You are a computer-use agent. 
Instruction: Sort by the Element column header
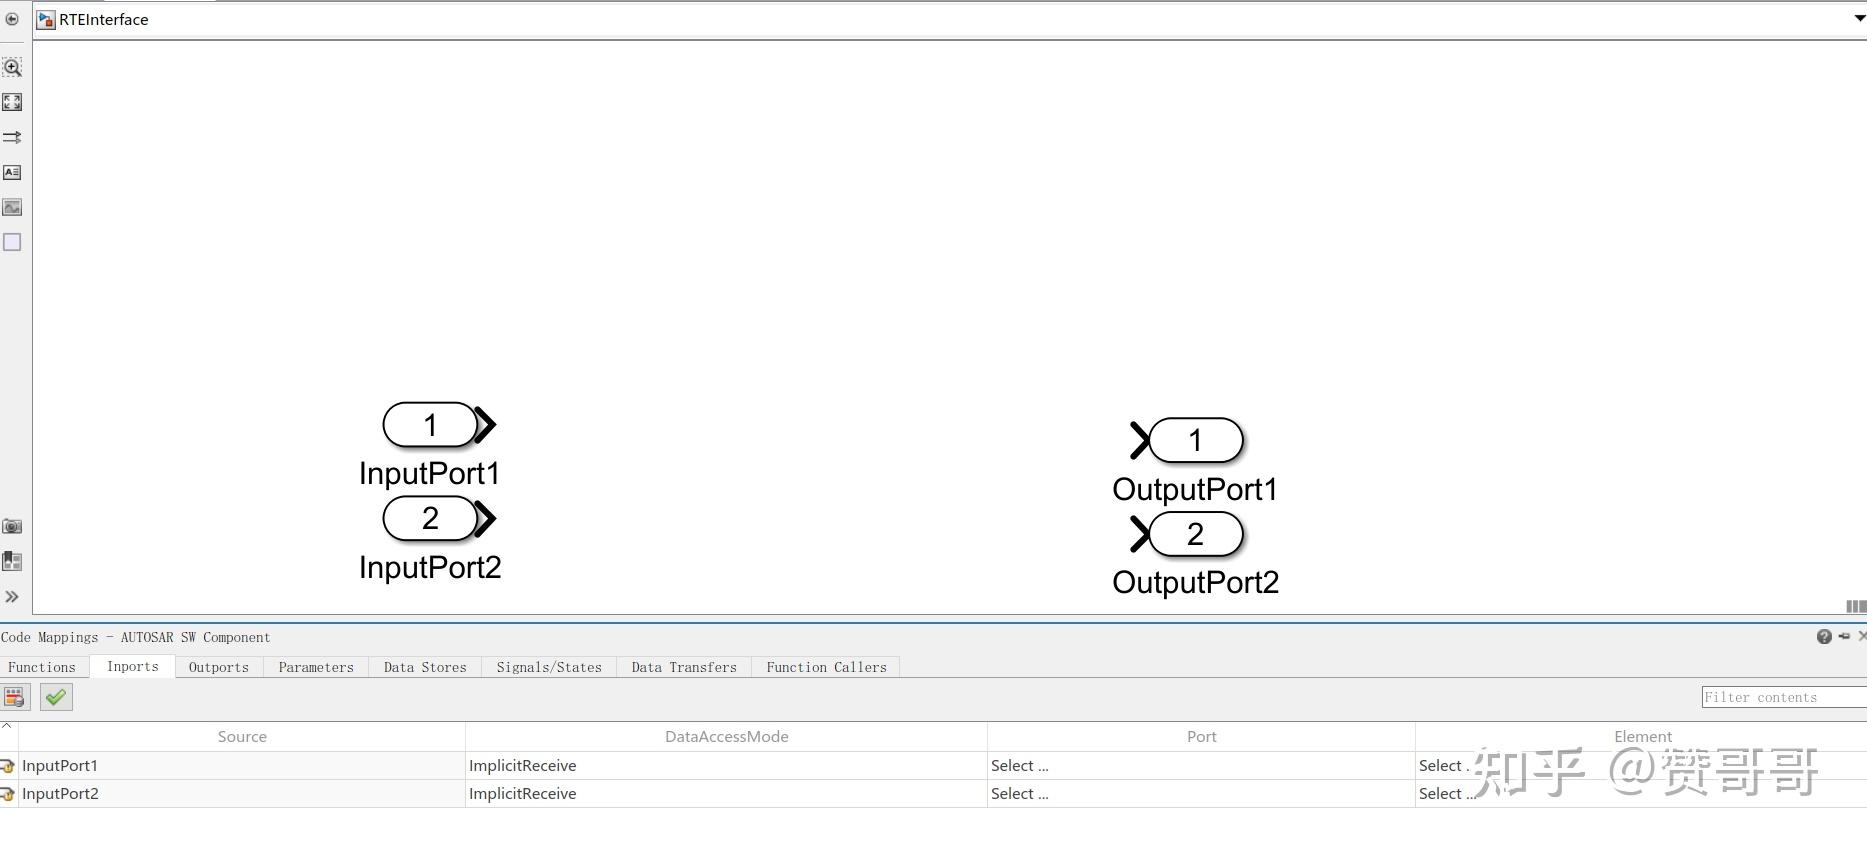click(x=1642, y=737)
